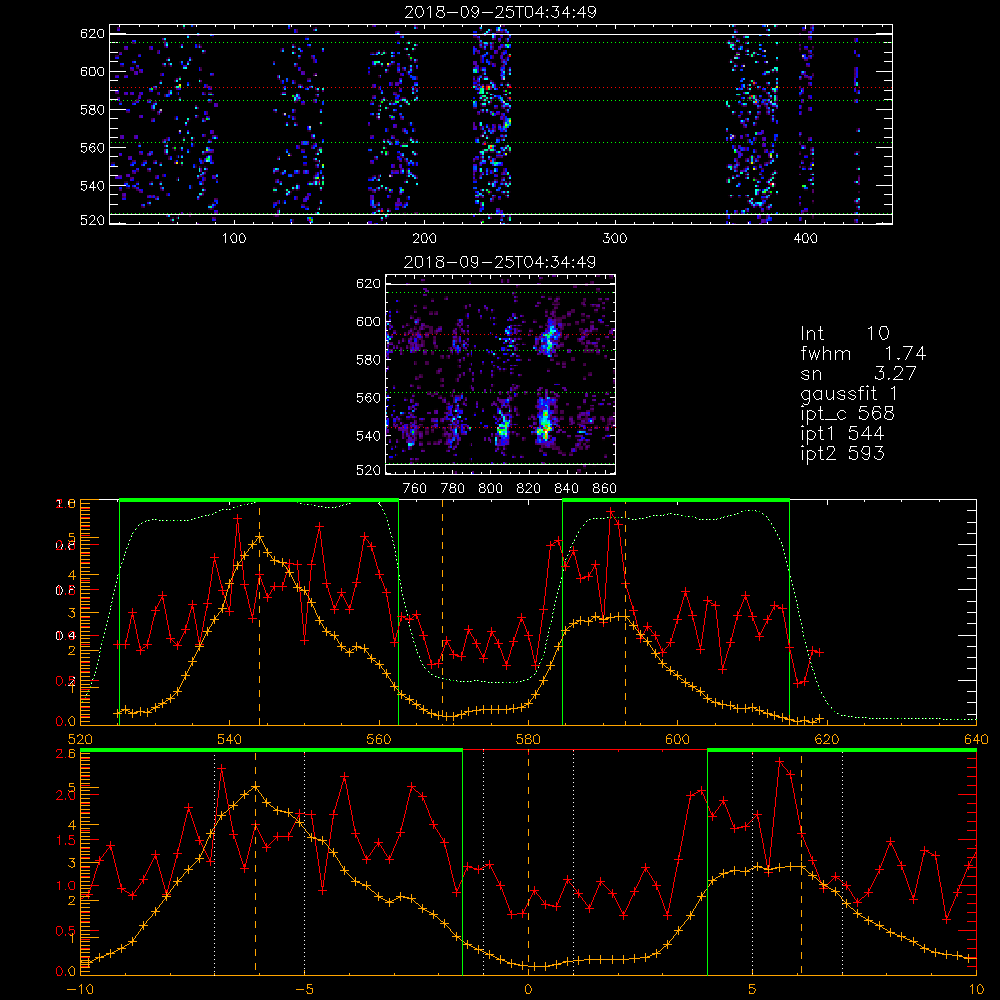Click y-axis label 620 on top plot

pyautogui.click(x=92, y=33)
